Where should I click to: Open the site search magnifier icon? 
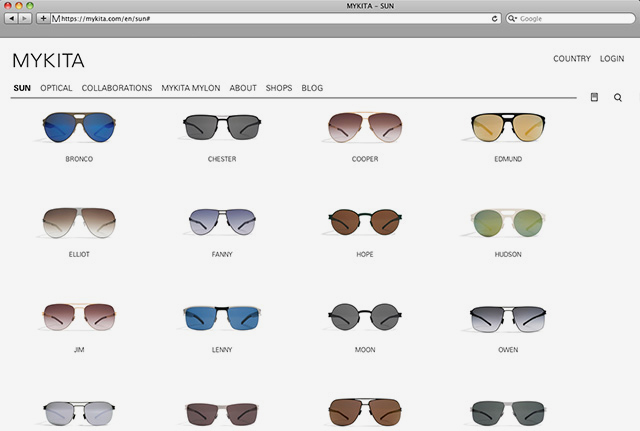[x=618, y=98]
